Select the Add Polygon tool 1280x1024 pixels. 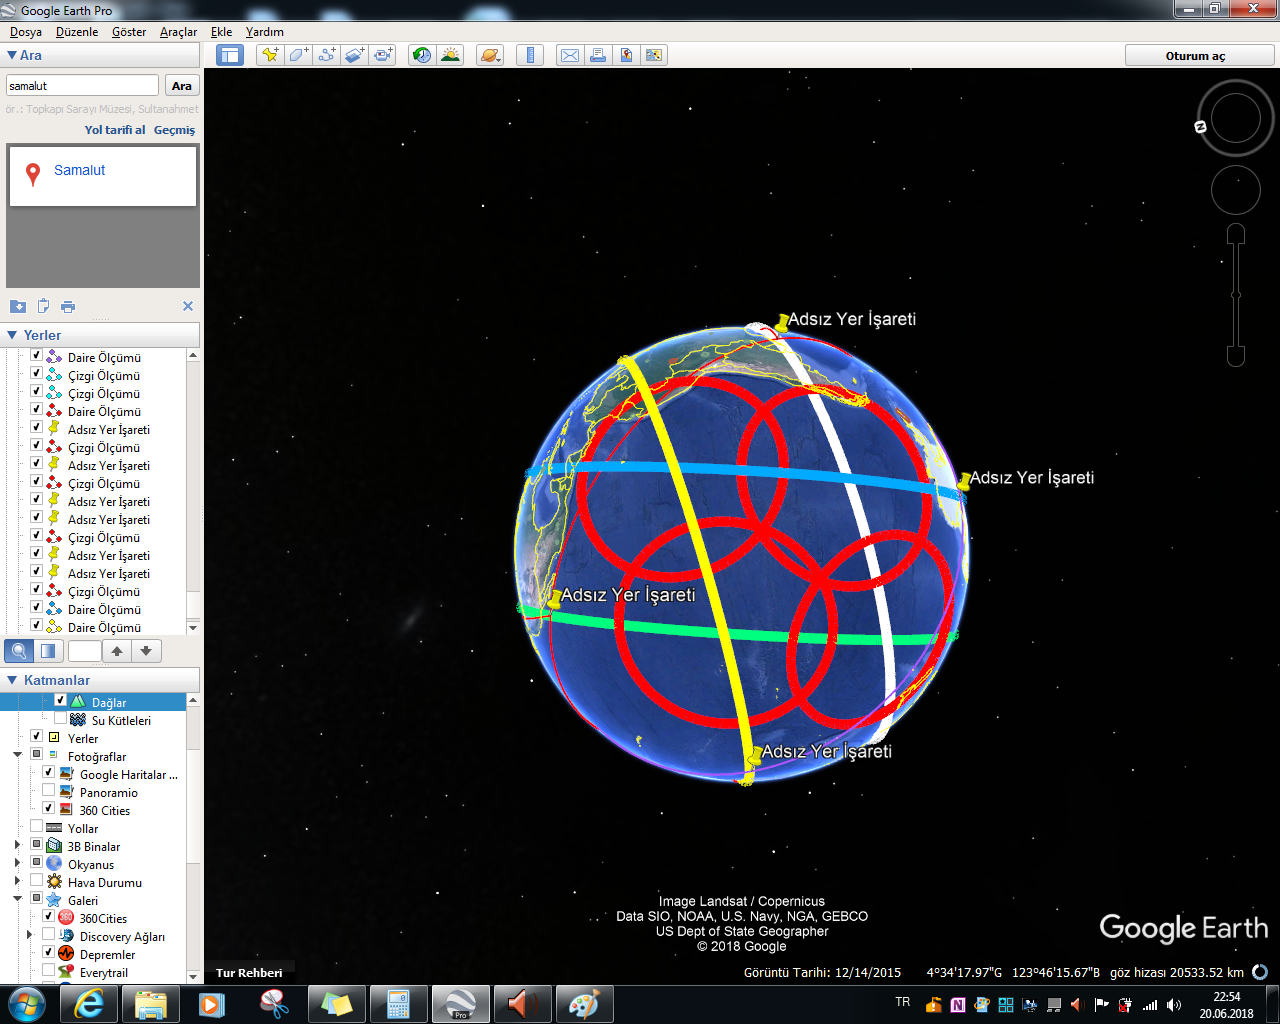(298, 55)
